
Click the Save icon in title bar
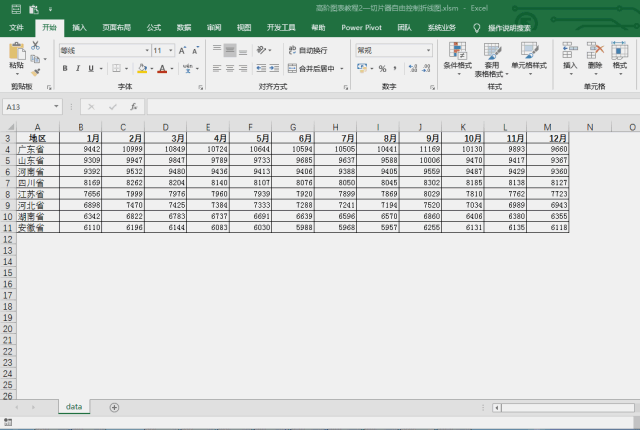pyautogui.click(x=16, y=9)
